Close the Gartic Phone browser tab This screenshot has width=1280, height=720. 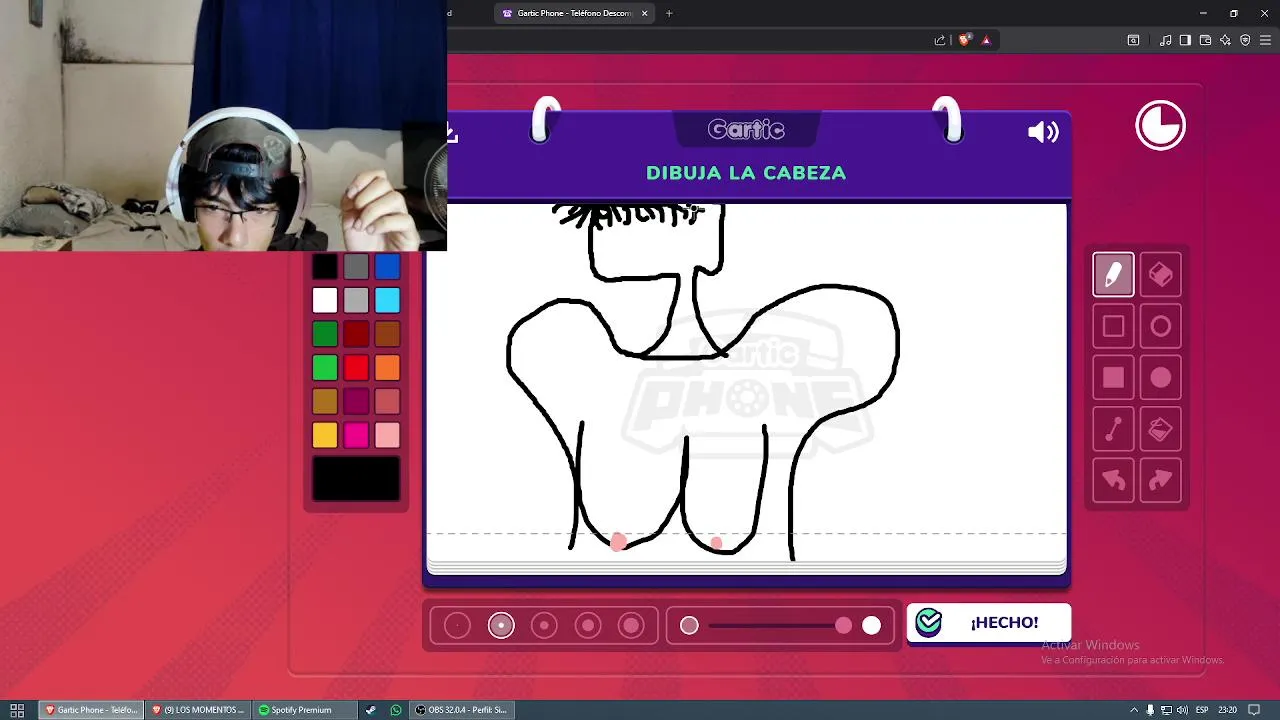[644, 13]
